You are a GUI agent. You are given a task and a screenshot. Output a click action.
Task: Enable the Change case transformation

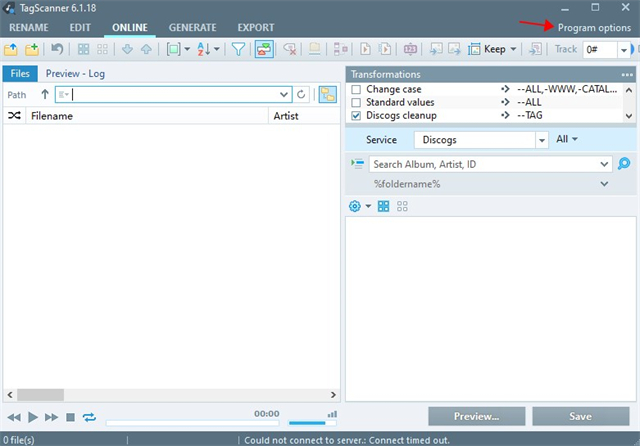coord(356,89)
